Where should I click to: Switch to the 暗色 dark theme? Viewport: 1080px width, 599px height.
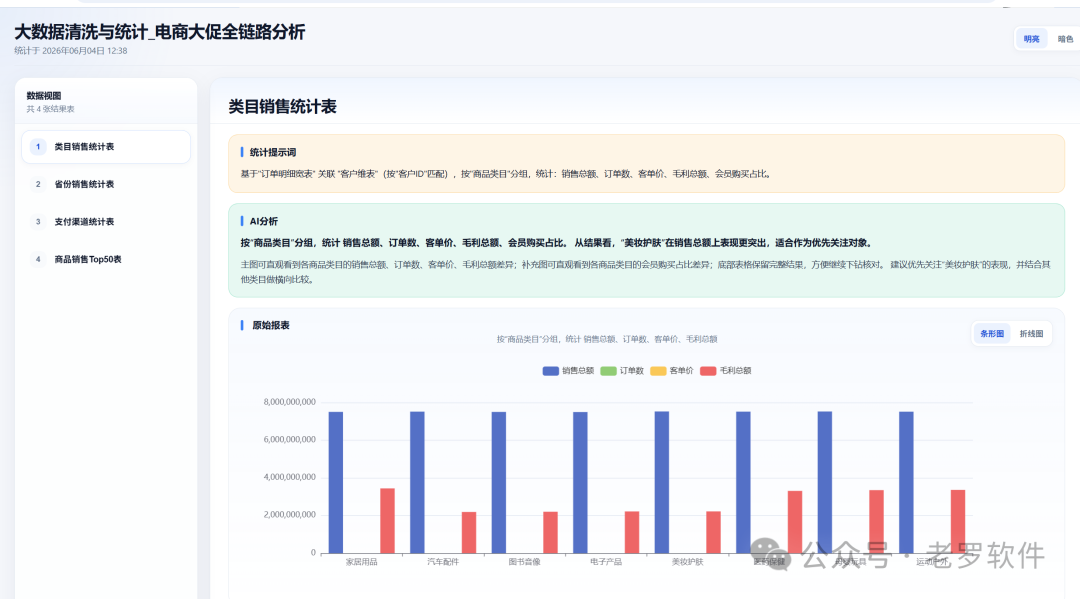tap(1065, 39)
